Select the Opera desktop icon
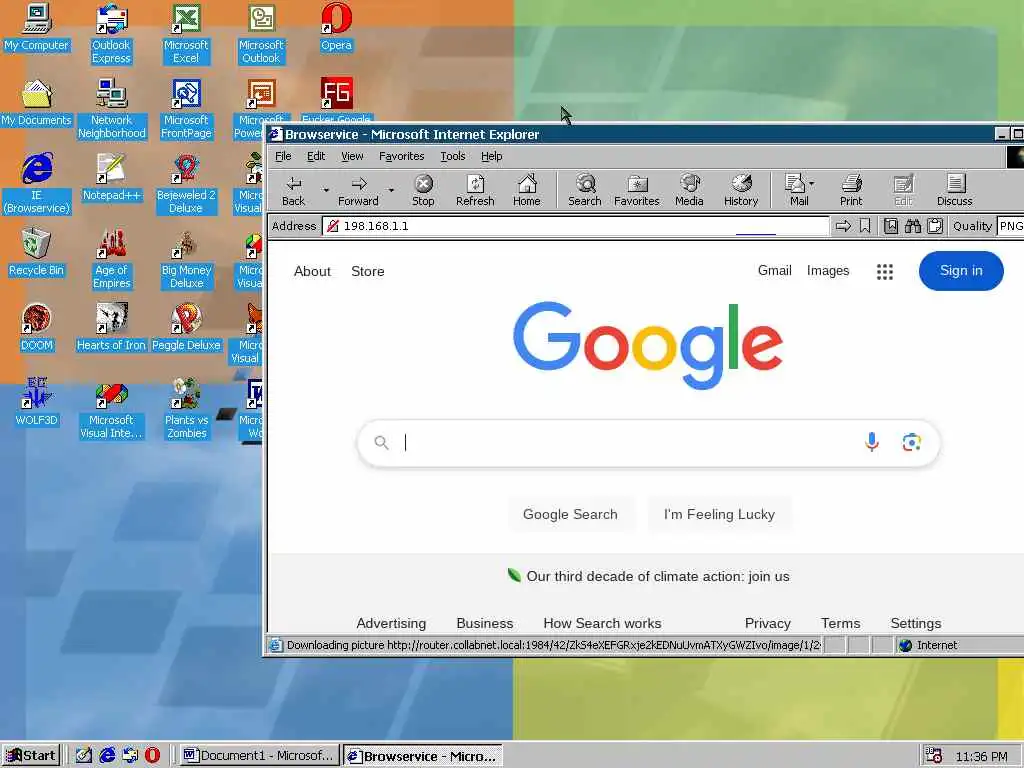Viewport: 1024px width, 768px height. [x=336, y=27]
